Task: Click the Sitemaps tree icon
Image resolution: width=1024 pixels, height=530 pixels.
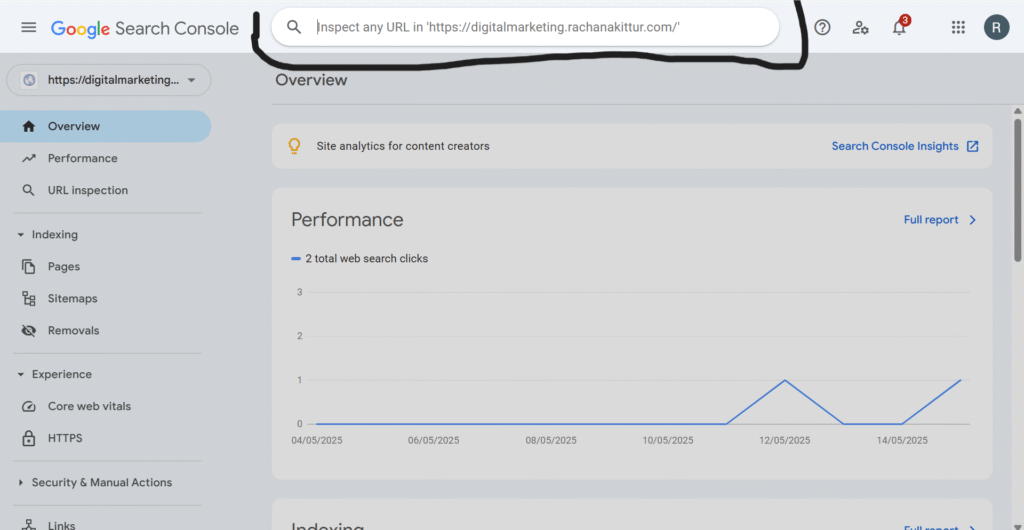Action: pyautogui.click(x=28, y=299)
